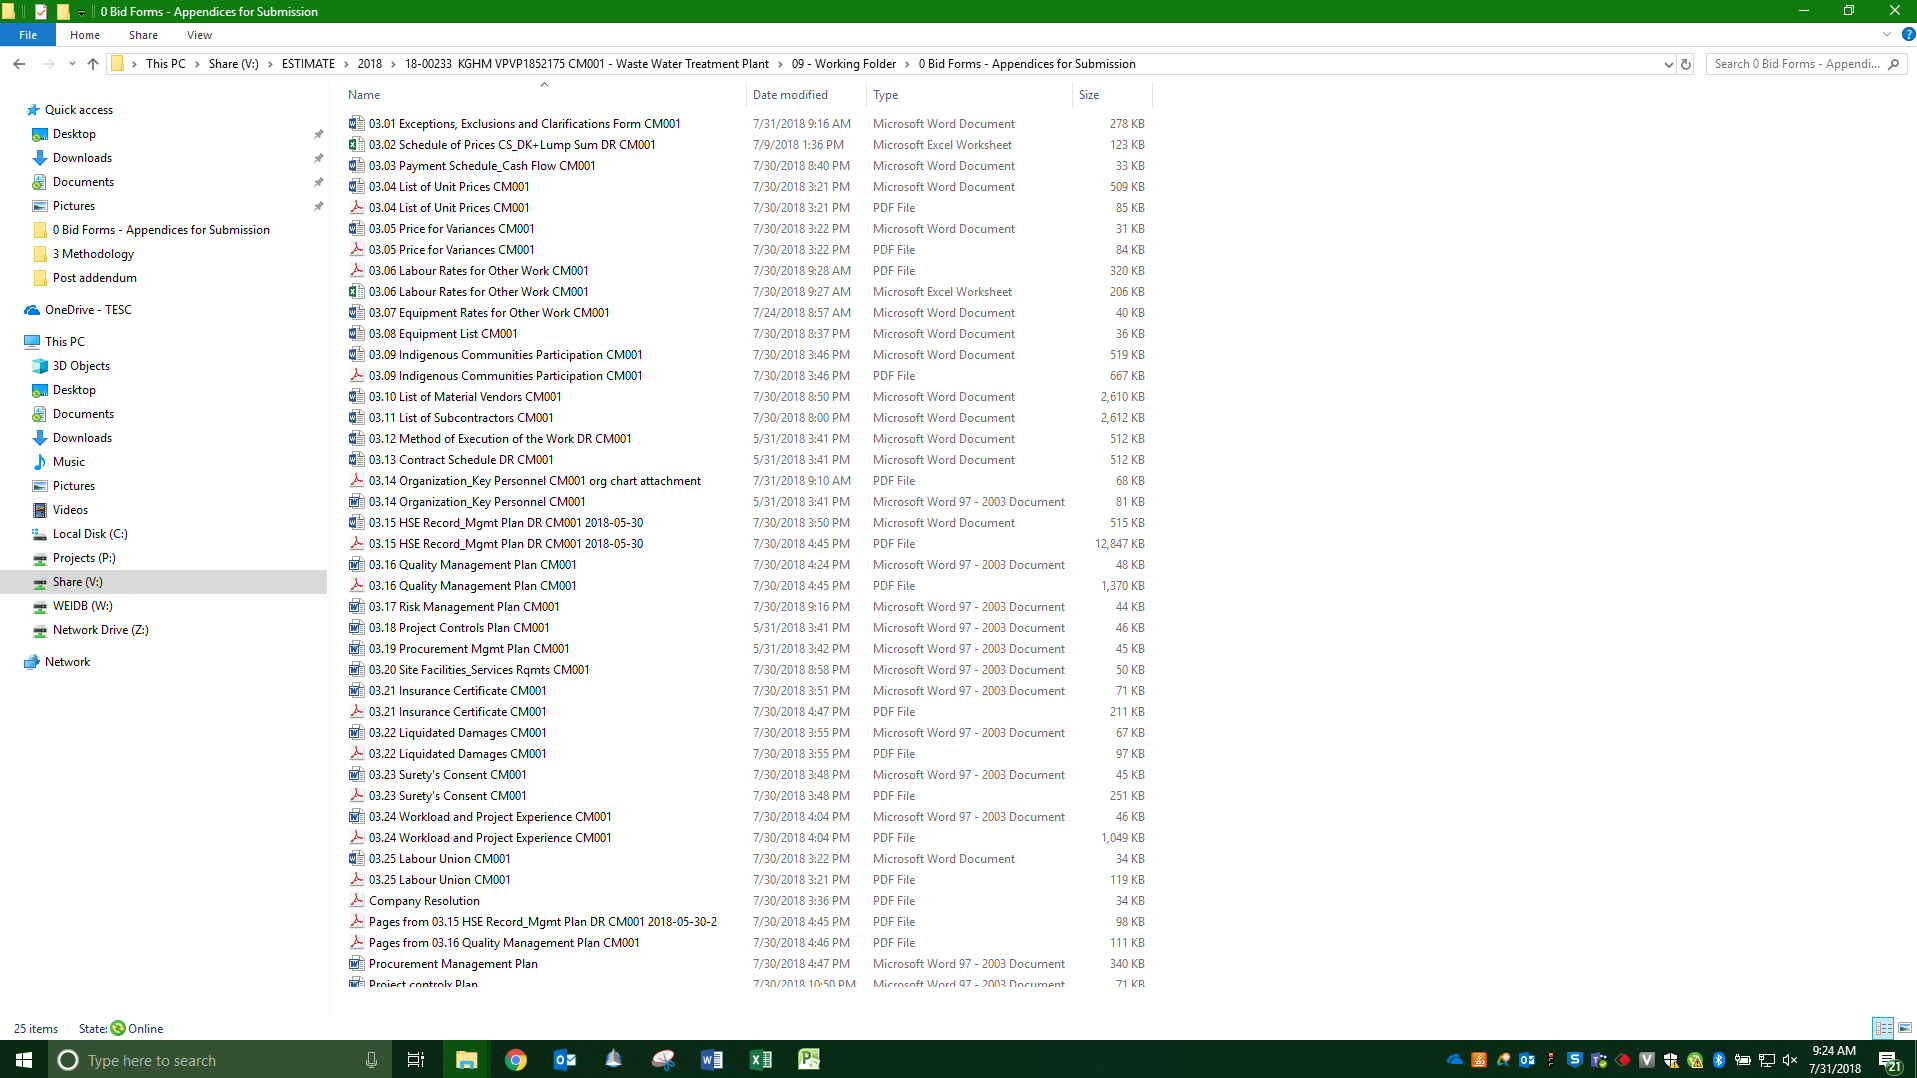Sort files by the Name column header
Image resolution: width=1917 pixels, height=1078 pixels.
[544, 95]
